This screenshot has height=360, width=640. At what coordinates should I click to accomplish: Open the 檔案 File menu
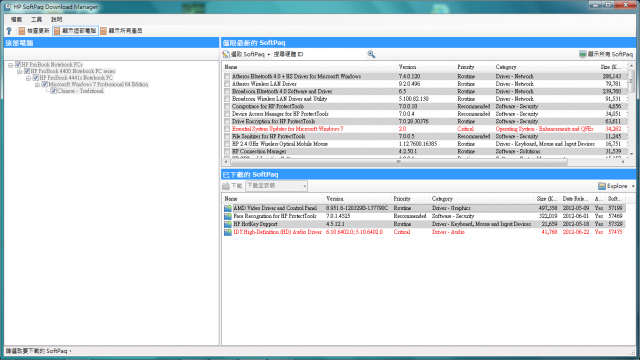(16, 20)
